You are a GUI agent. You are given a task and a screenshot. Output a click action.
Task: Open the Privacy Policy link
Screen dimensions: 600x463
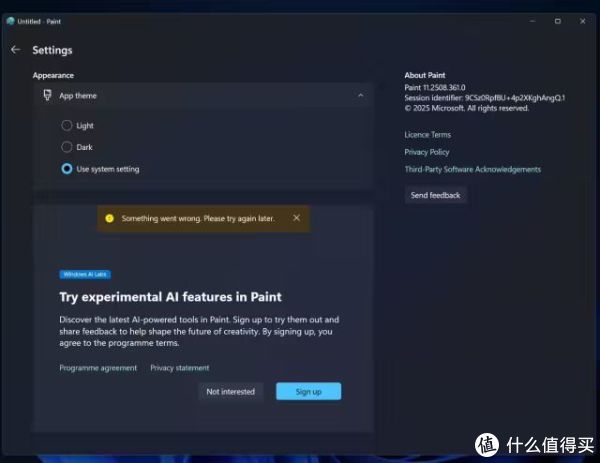[427, 152]
